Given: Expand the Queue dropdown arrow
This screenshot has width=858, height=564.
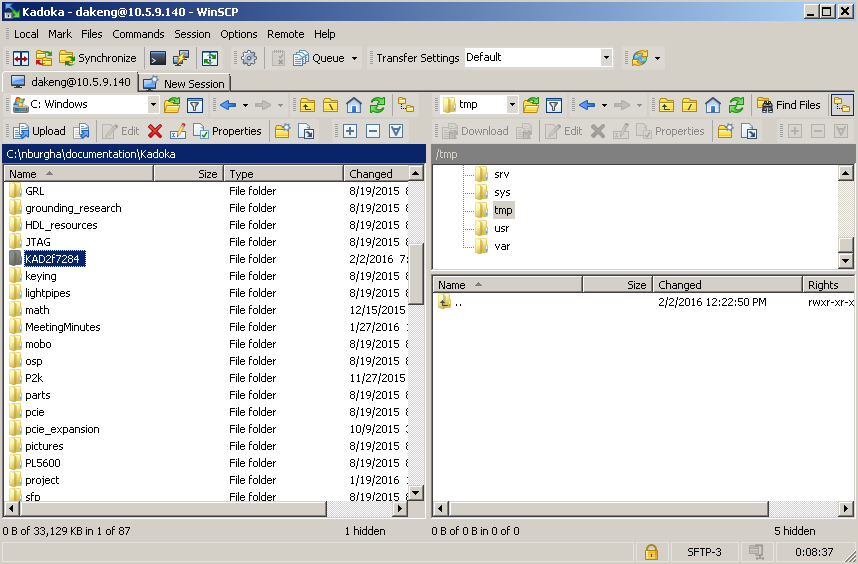Looking at the screenshot, I should pyautogui.click(x=355, y=58).
